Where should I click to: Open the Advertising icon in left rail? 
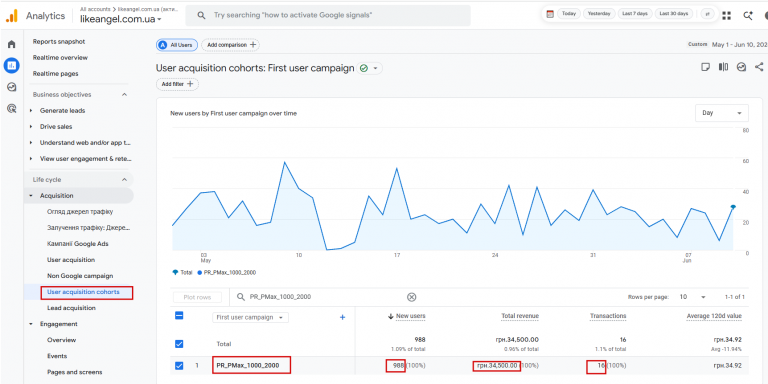click(x=12, y=108)
